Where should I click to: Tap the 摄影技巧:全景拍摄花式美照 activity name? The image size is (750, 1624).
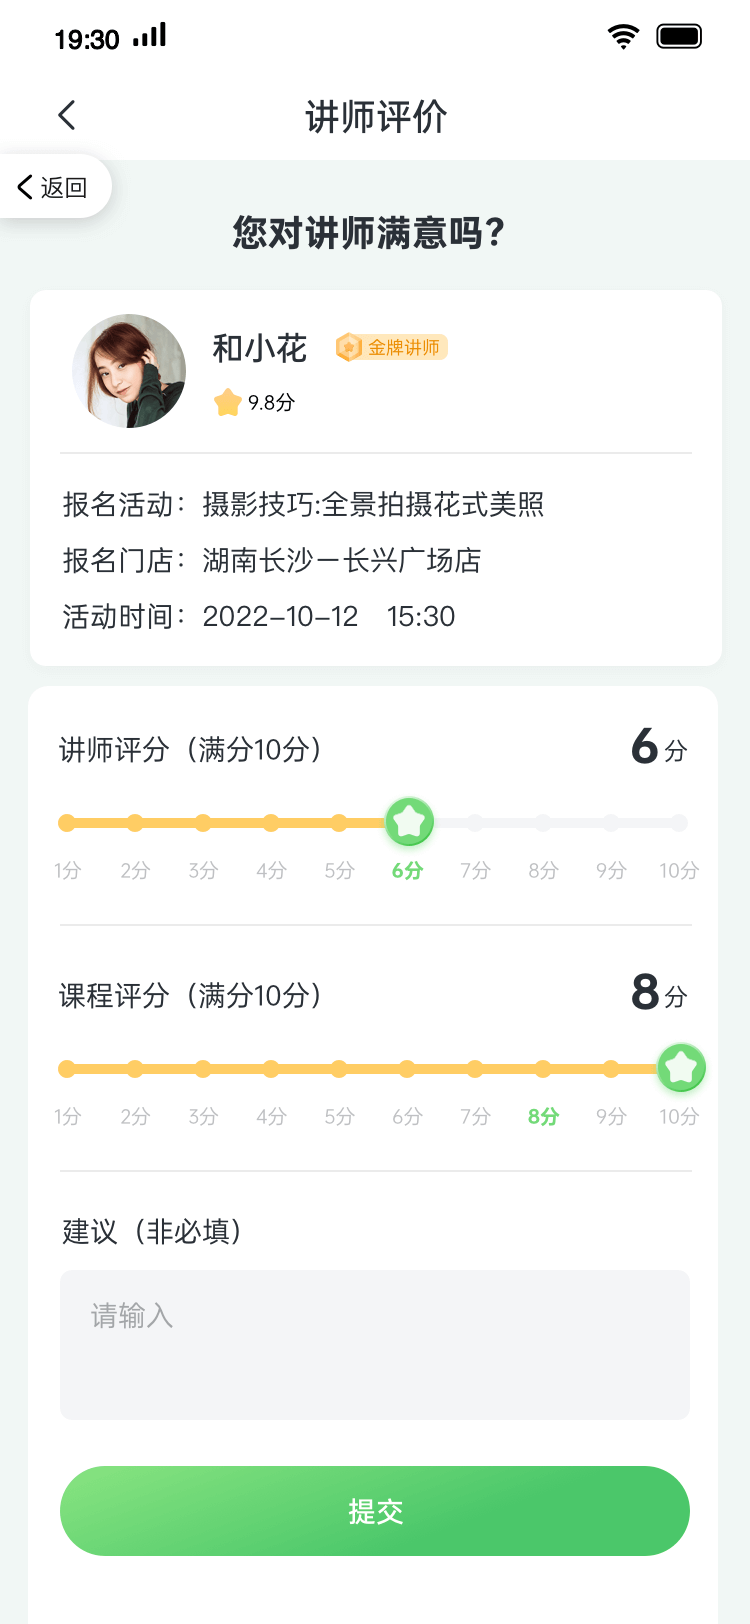(x=373, y=504)
